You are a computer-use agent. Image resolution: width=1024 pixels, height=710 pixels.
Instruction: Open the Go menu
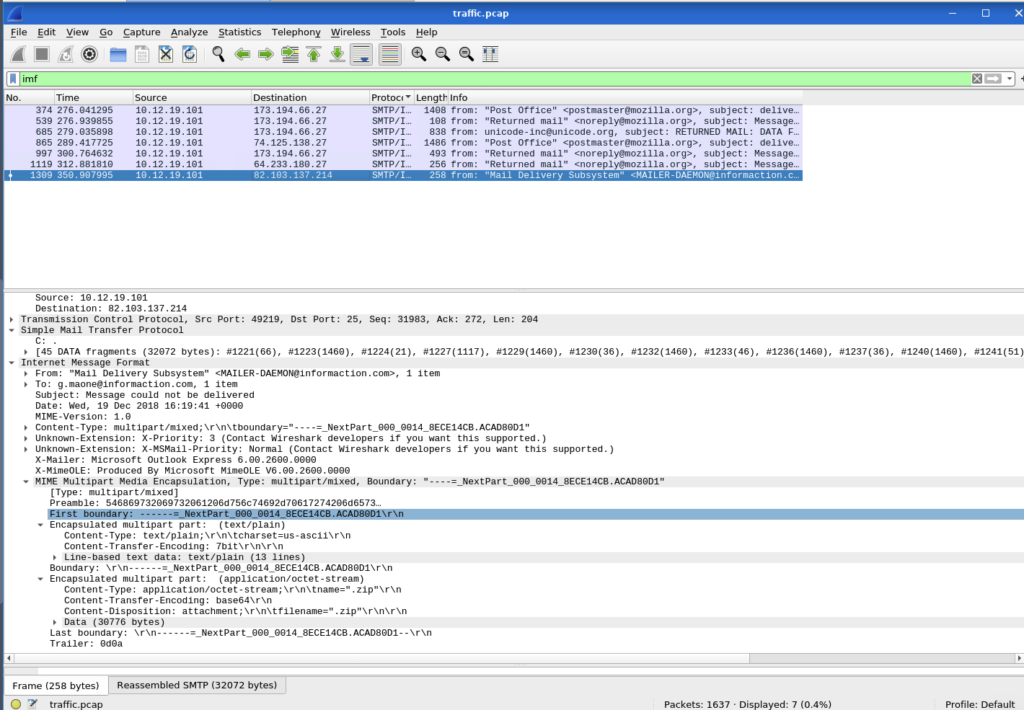click(x=106, y=32)
